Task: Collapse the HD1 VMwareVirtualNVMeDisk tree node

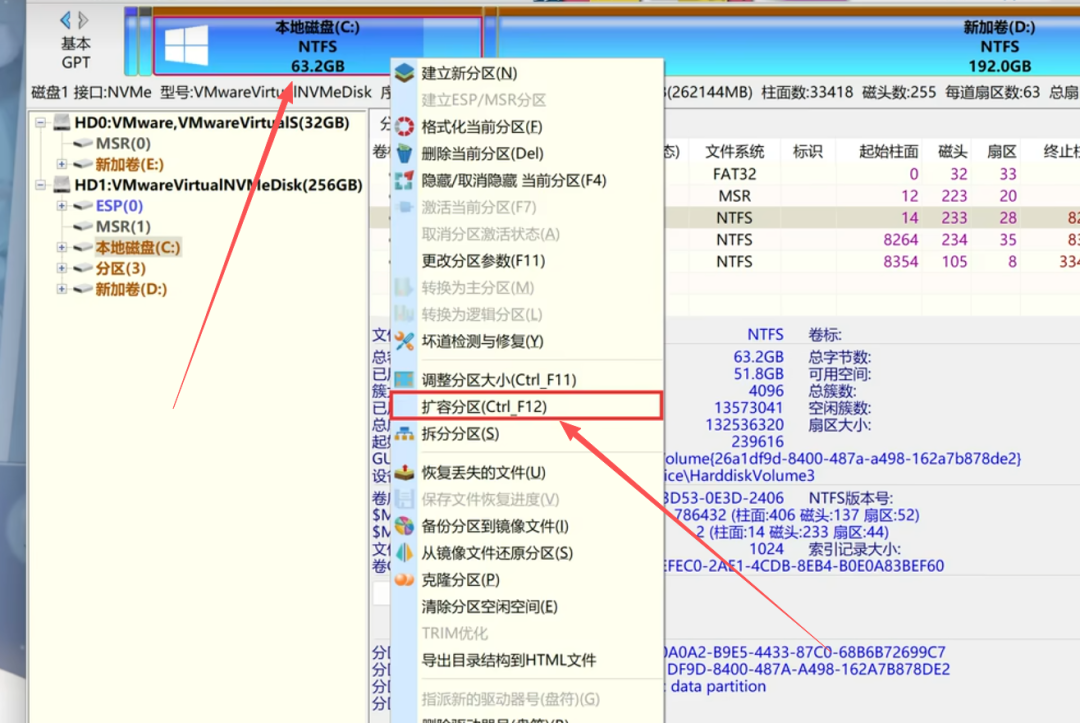Action: coord(41,185)
